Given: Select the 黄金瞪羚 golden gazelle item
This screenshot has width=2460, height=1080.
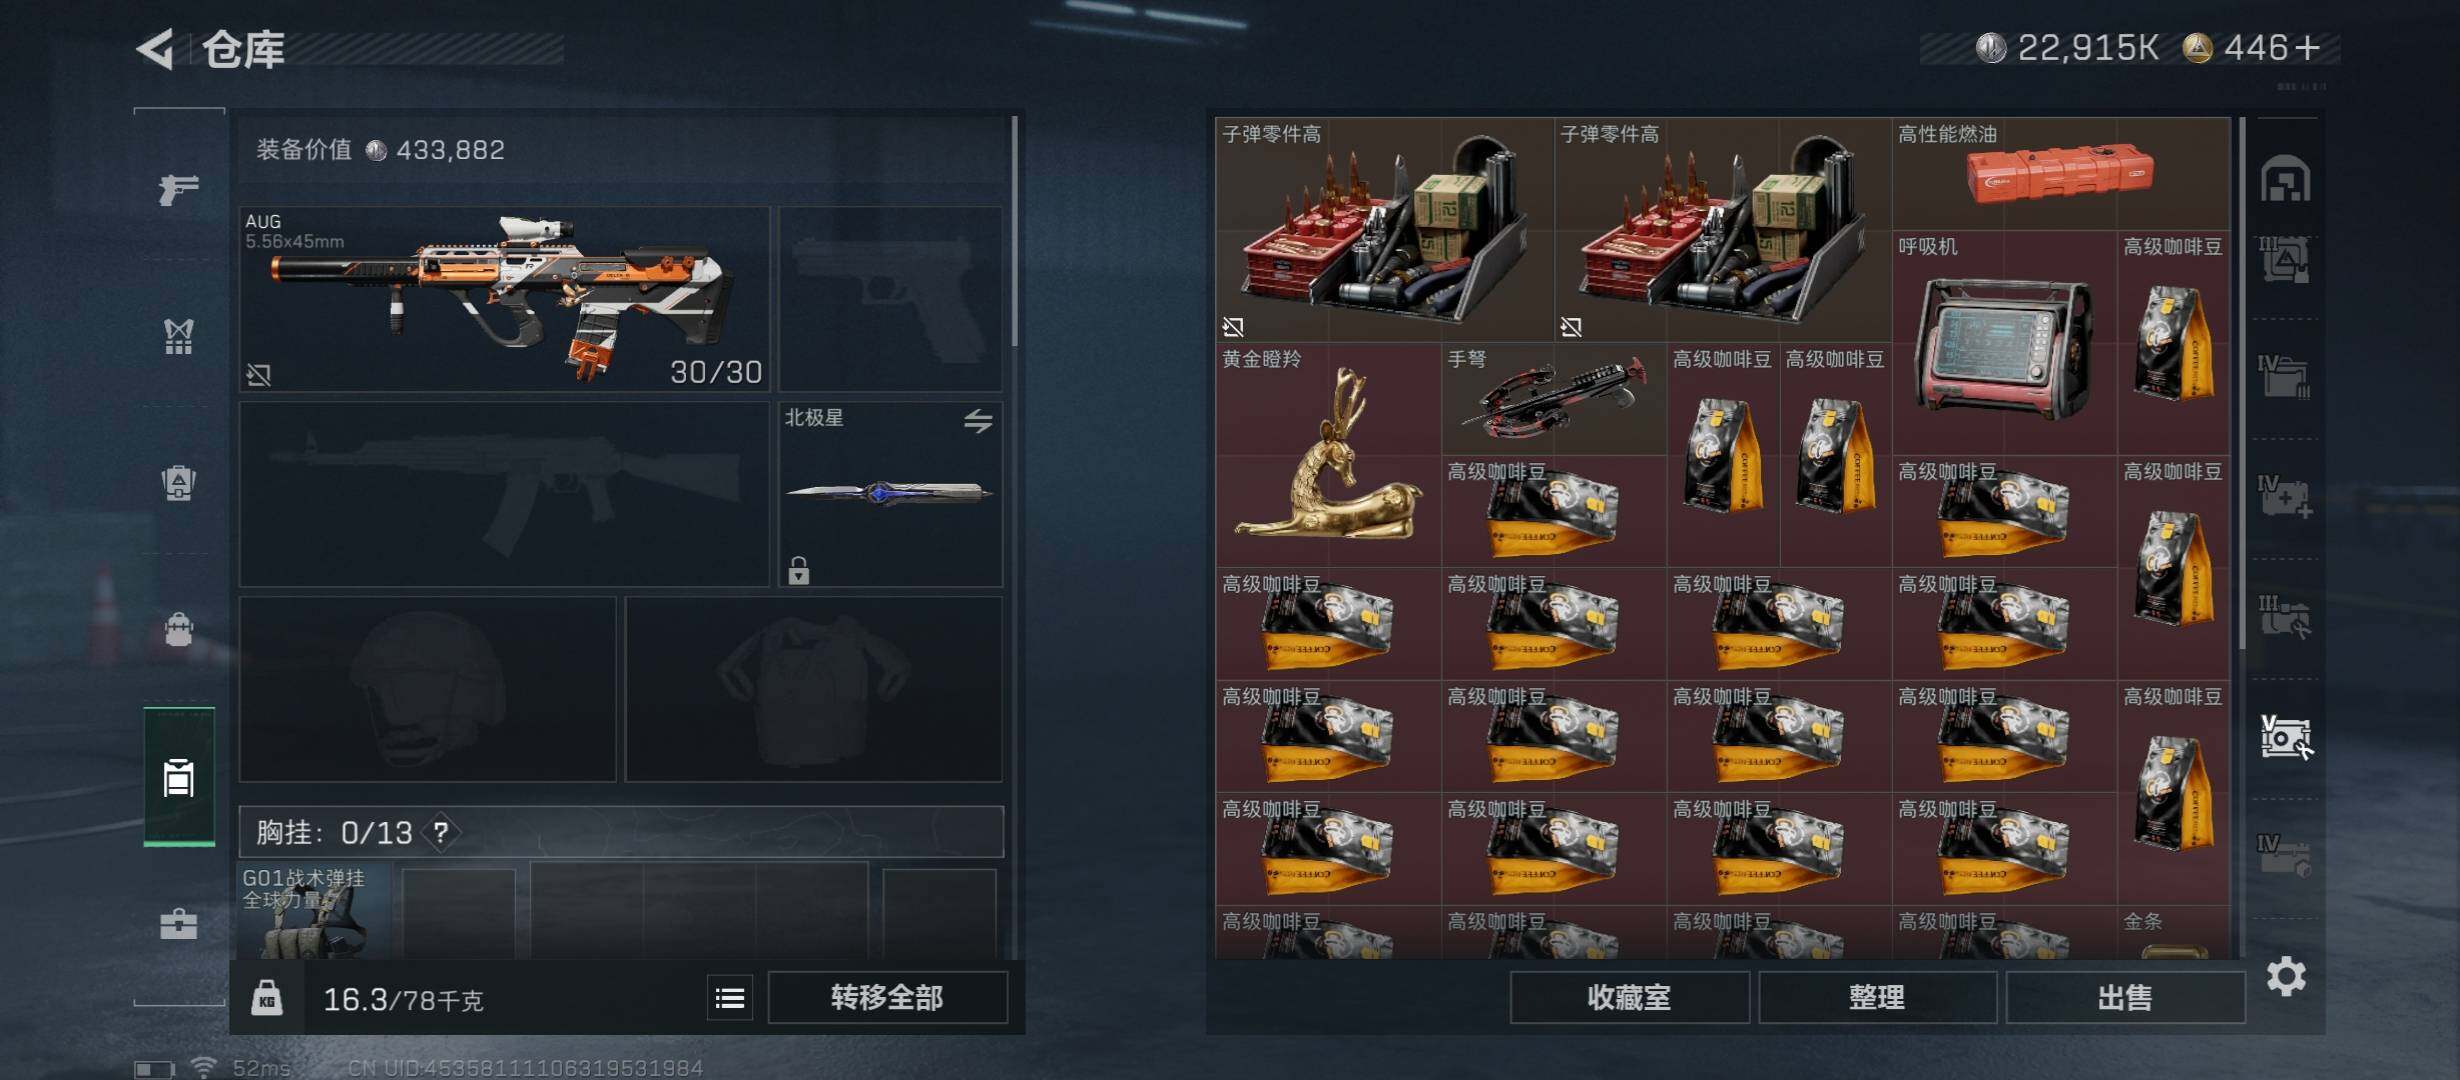Looking at the screenshot, I should coord(1328,456).
